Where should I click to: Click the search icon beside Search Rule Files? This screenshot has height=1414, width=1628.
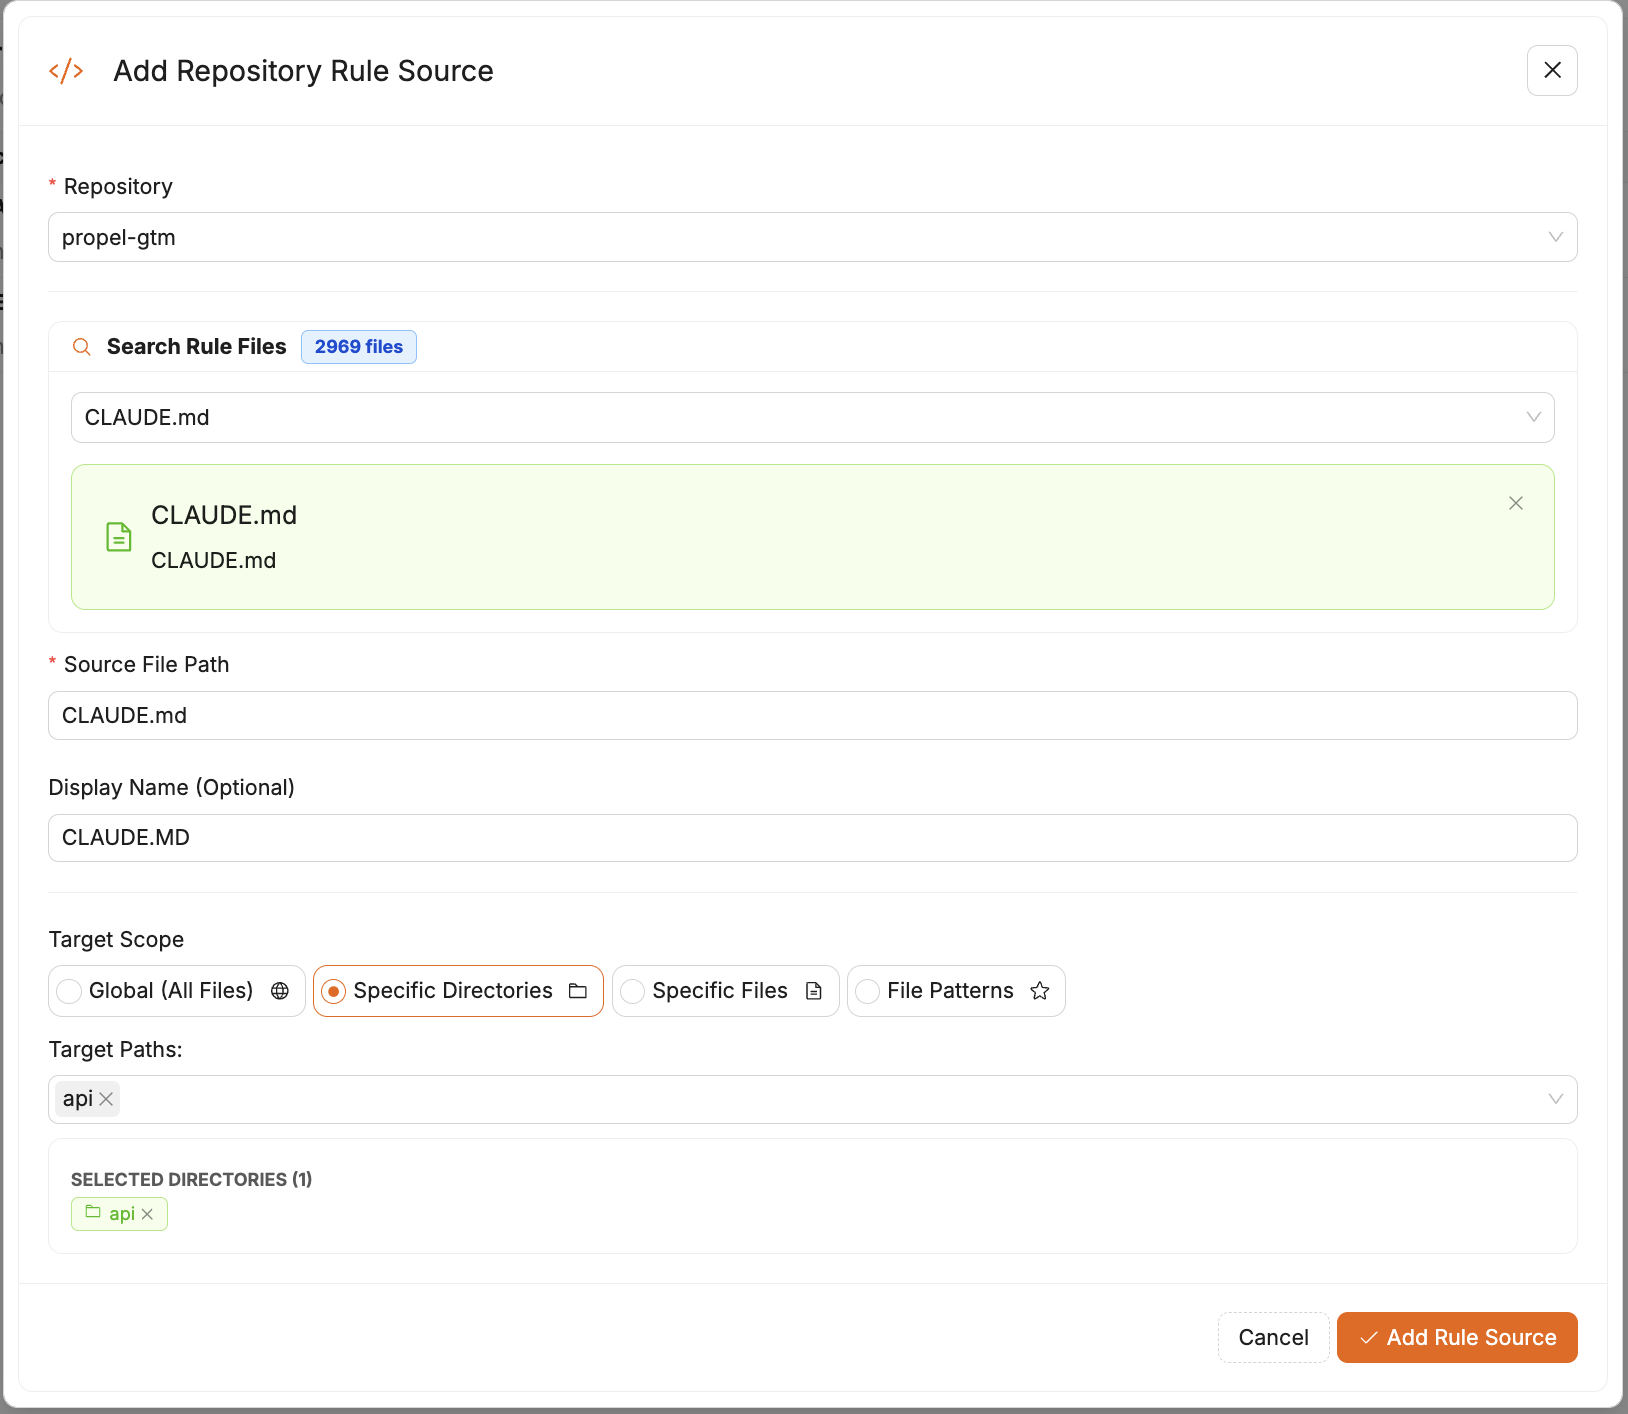(82, 347)
